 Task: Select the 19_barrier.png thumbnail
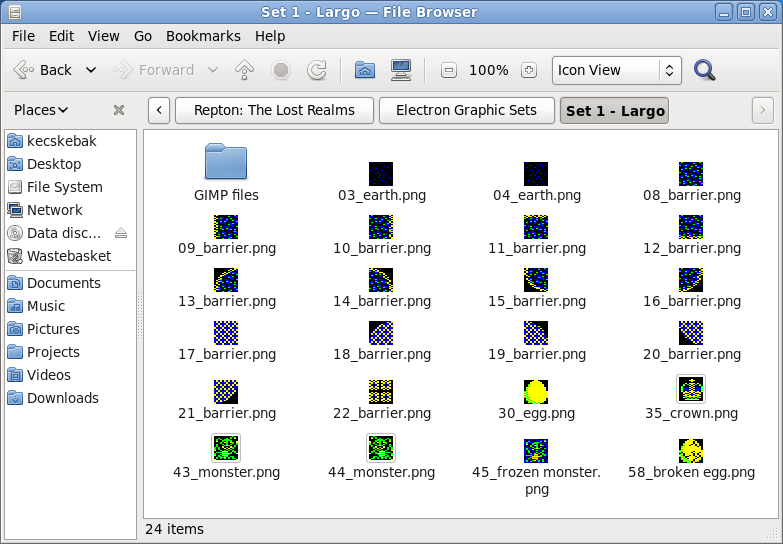pyautogui.click(x=536, y=333)
